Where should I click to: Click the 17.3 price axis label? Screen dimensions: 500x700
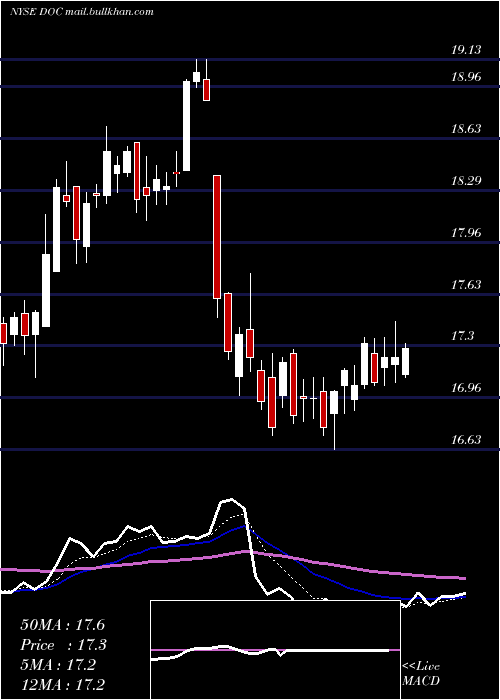(x=462, y=336)
